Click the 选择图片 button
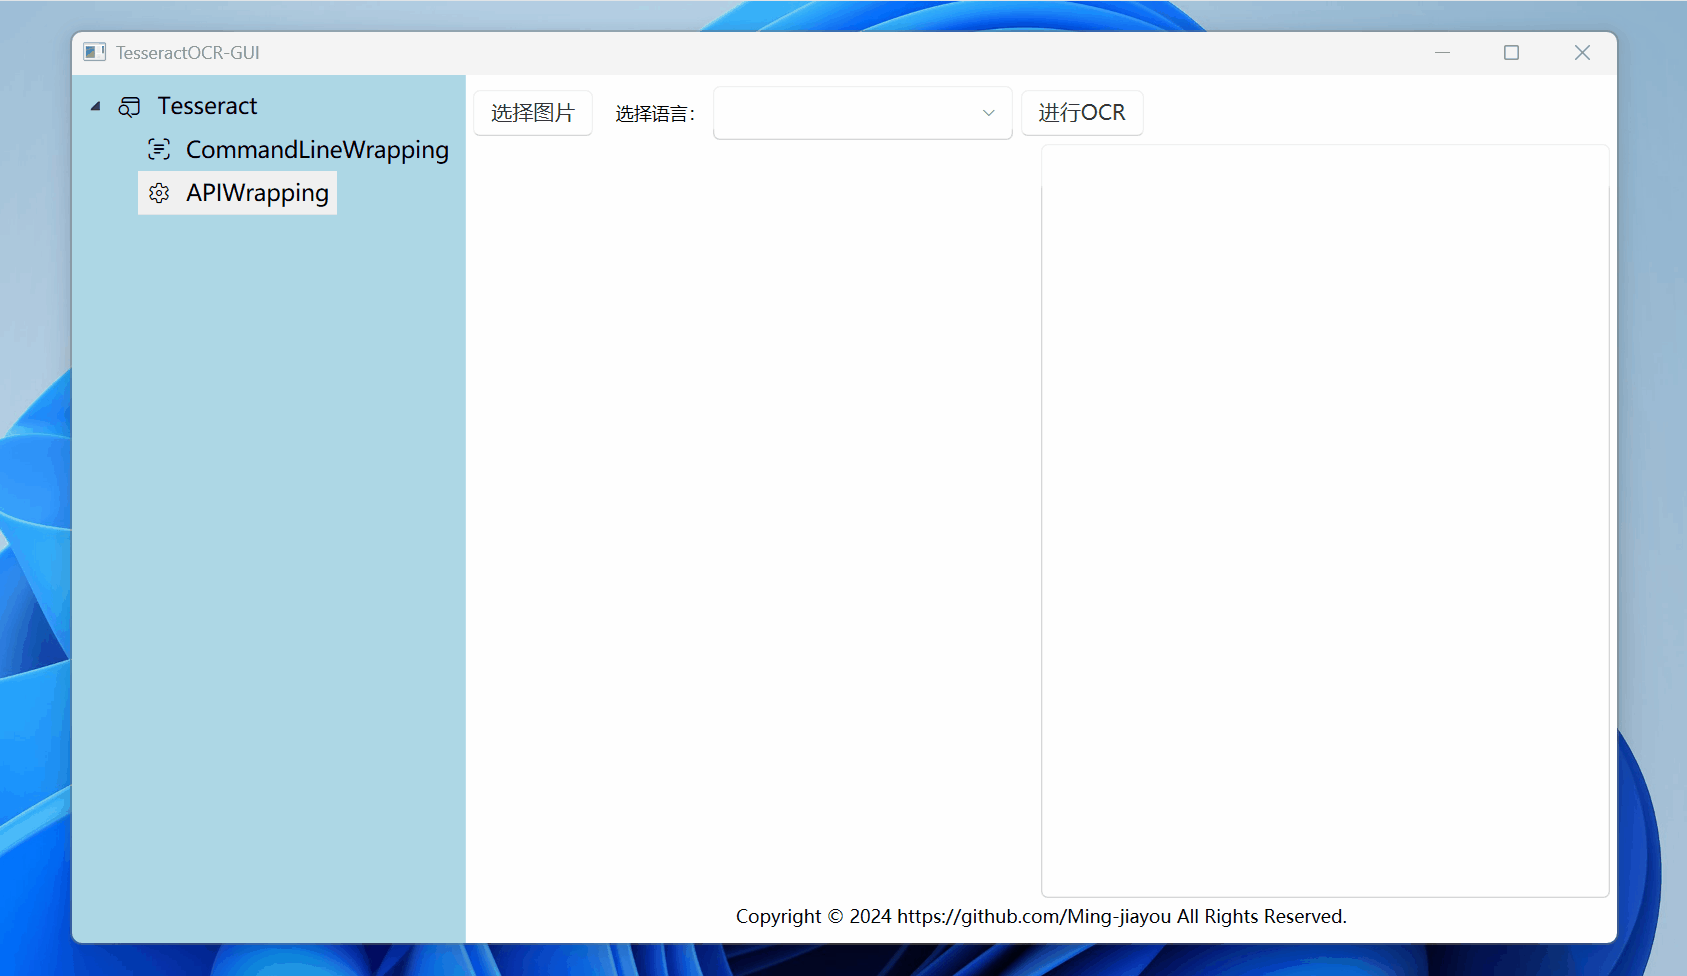The width and height of the screenshot is (1687, 976). click(x=533, y=113)
